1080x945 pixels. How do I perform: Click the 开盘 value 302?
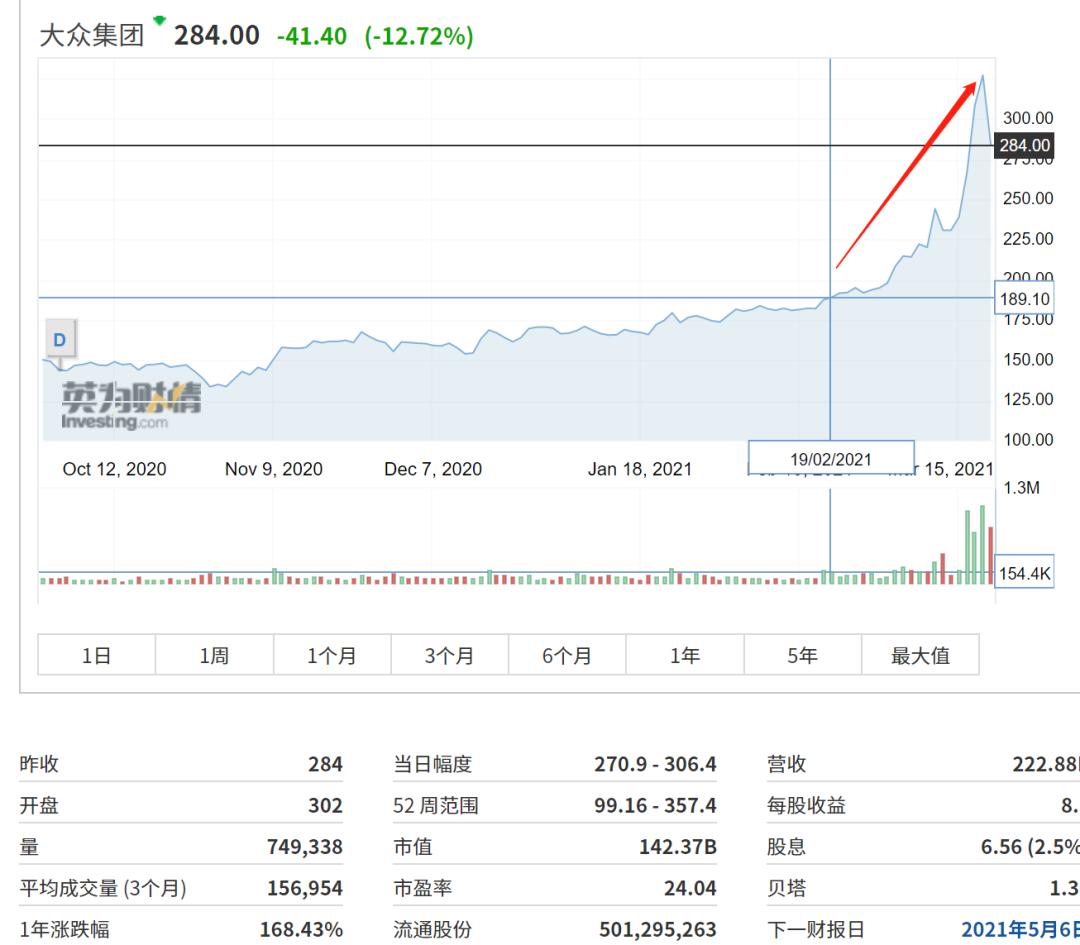[325, 805]
